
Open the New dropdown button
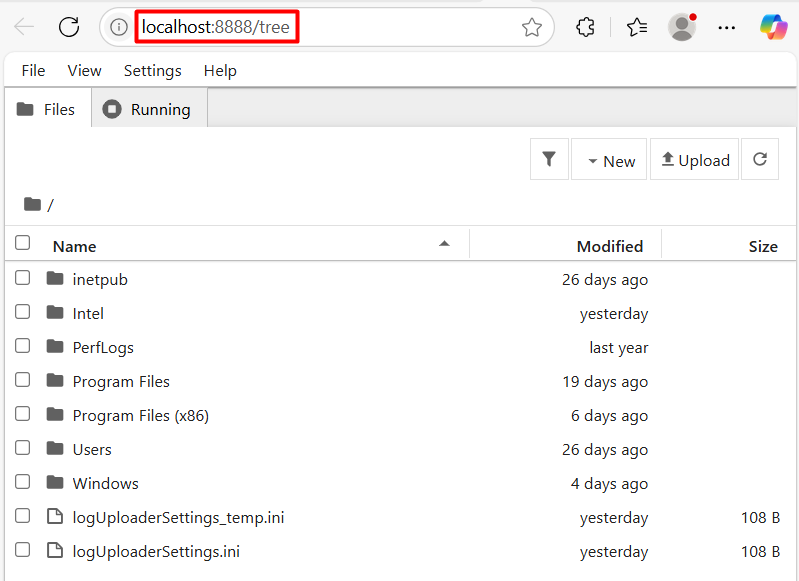click(x=609, y=159)
